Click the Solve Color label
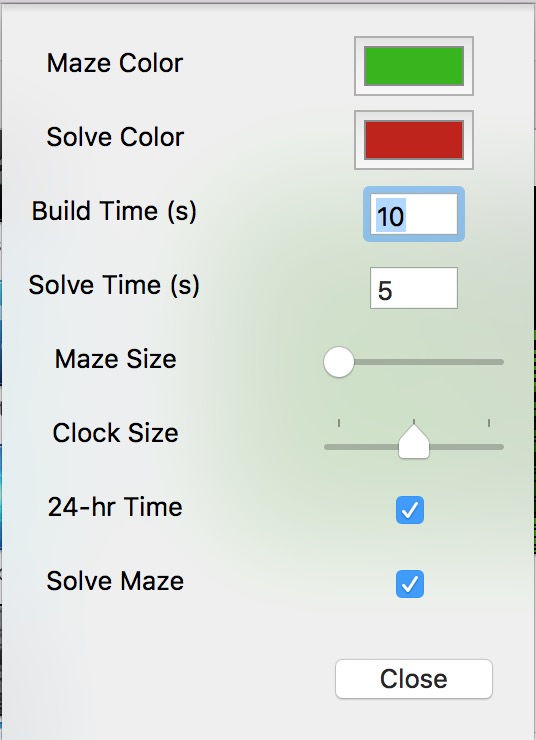 point(115,137)
